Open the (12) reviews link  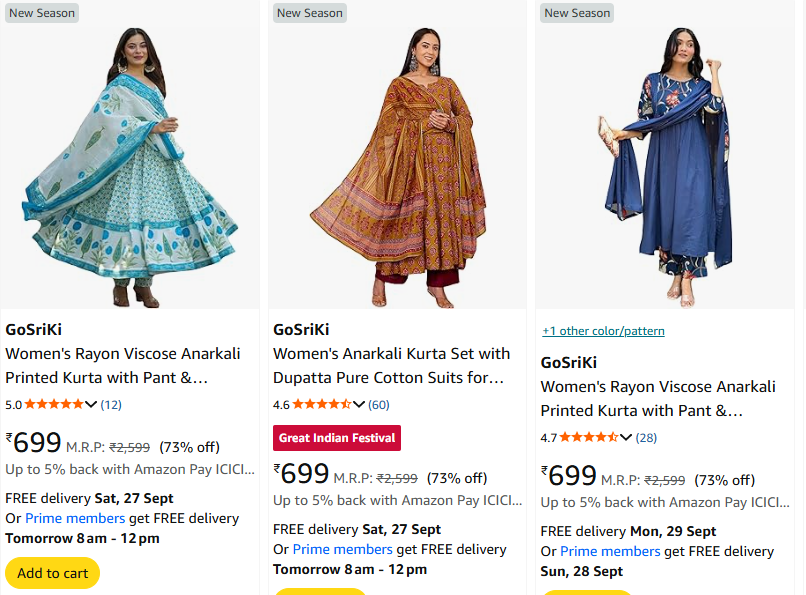coord(111,405)
